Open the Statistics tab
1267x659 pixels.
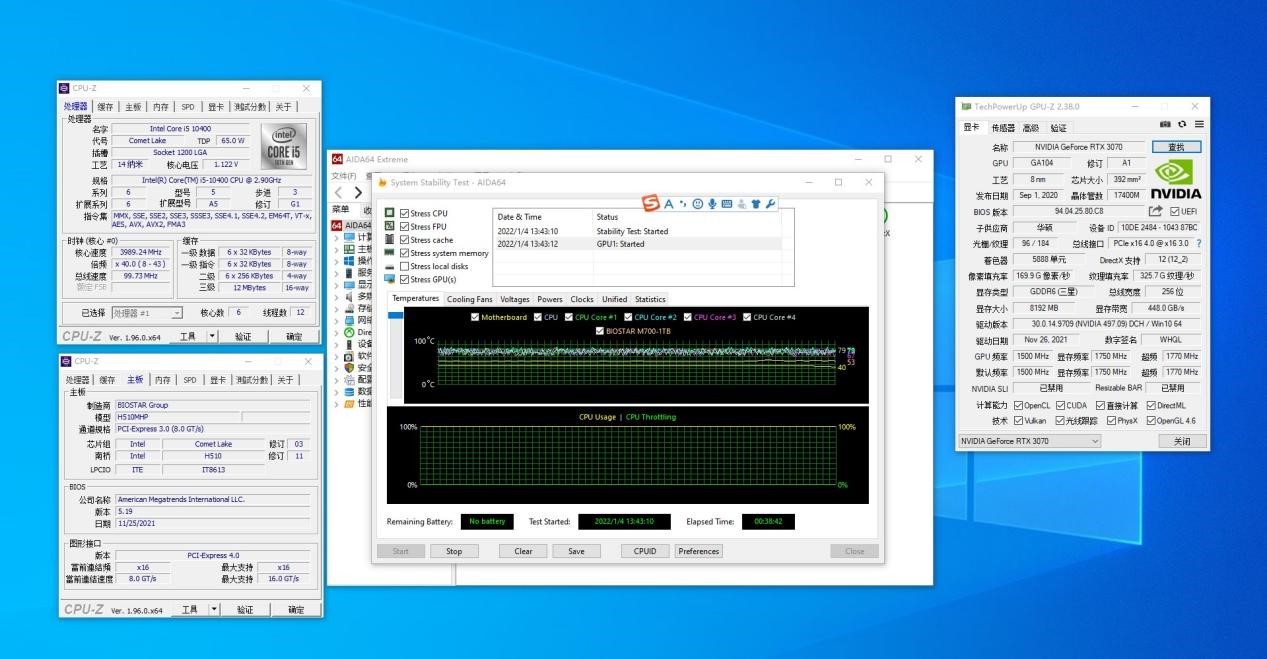point(650,299)
